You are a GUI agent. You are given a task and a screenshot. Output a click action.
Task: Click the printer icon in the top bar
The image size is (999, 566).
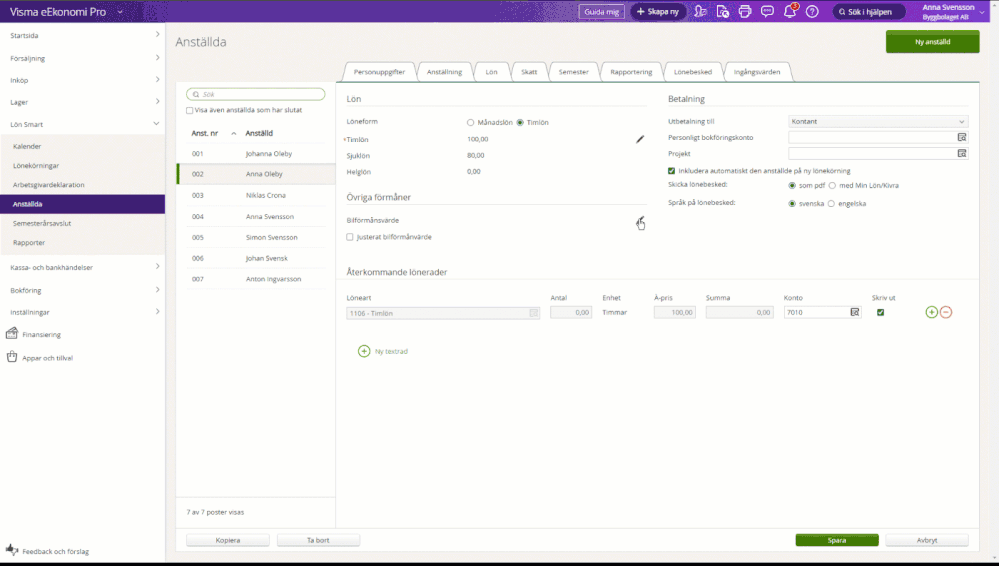[x=744, y=12]
